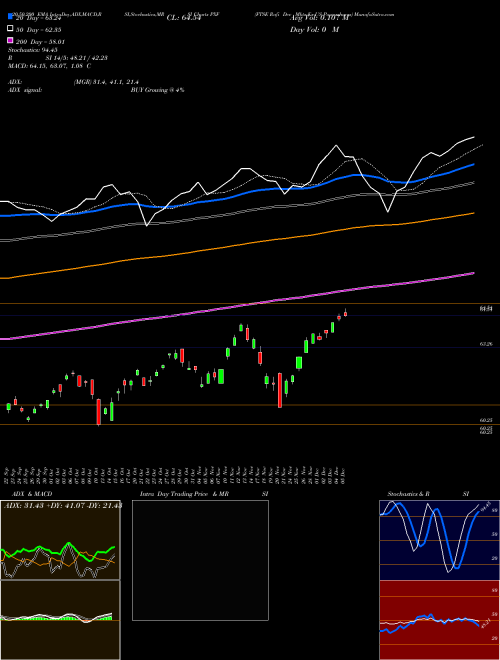Click the latest red candlestick at chart top
500x660 pixels.
click(x=346, y=313)
